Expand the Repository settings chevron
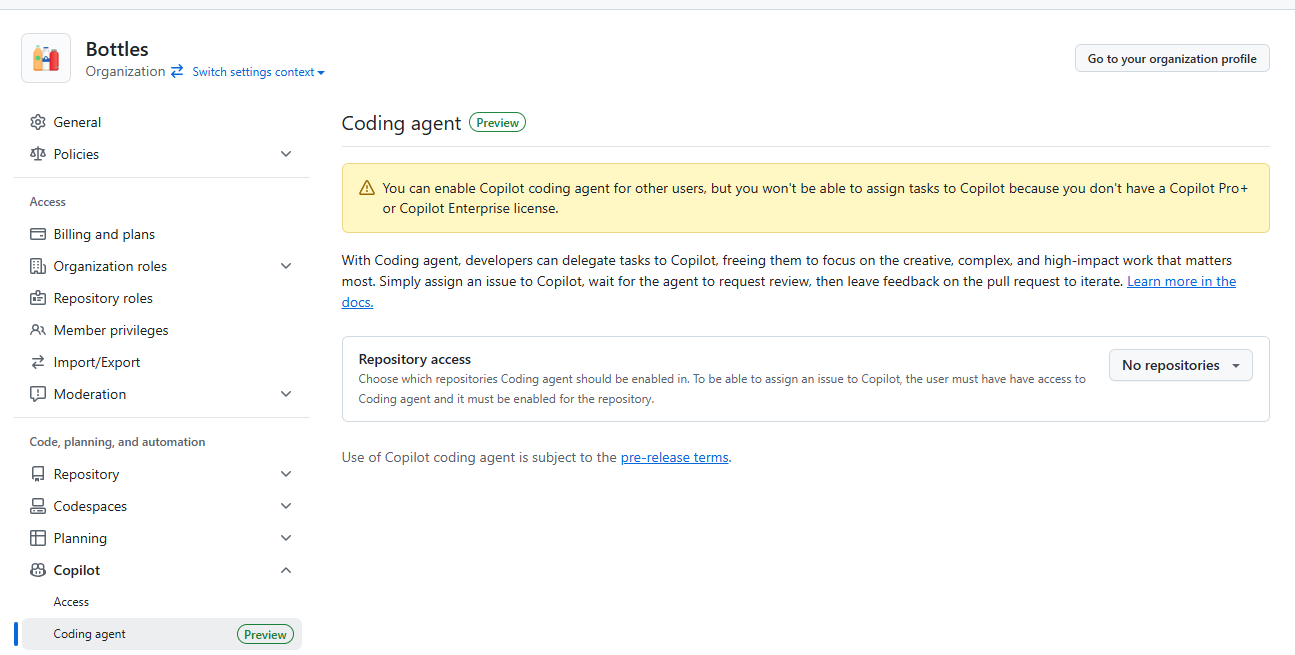The image size is (1295, 655). tap(286, 474)
